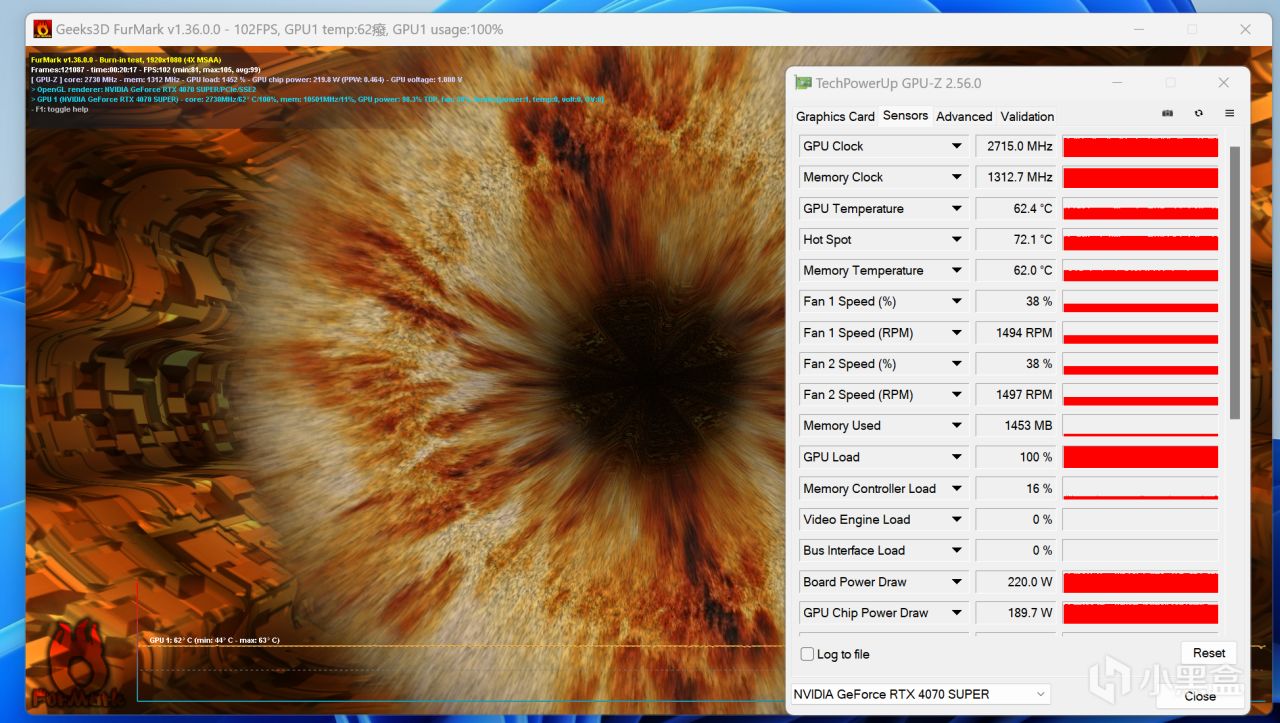Expand the GPU Load sensor dropdown
Image resolution: width=1280 pixels, height=723 pixels.
[x=956, y=457]
